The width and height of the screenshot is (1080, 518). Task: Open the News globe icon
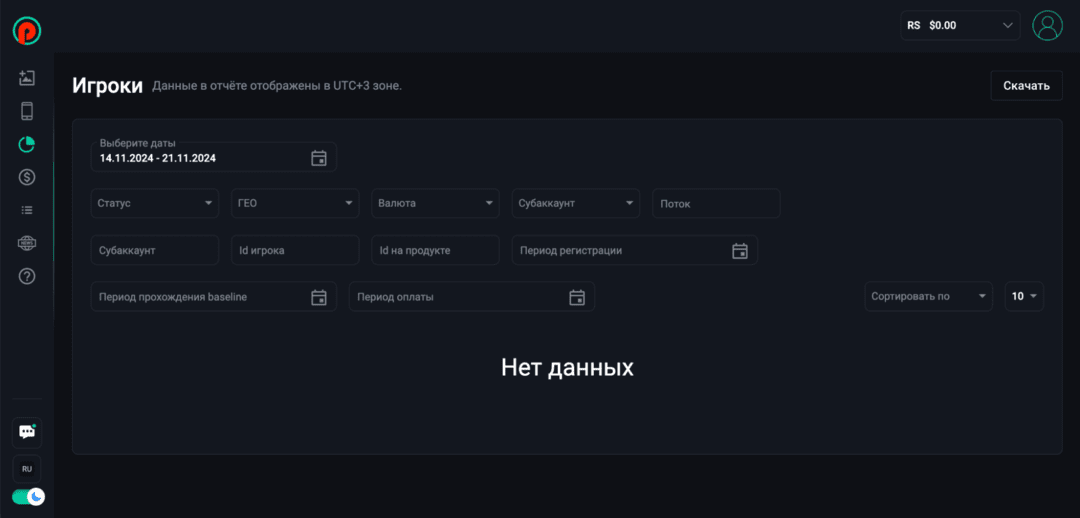coord(27,243)
